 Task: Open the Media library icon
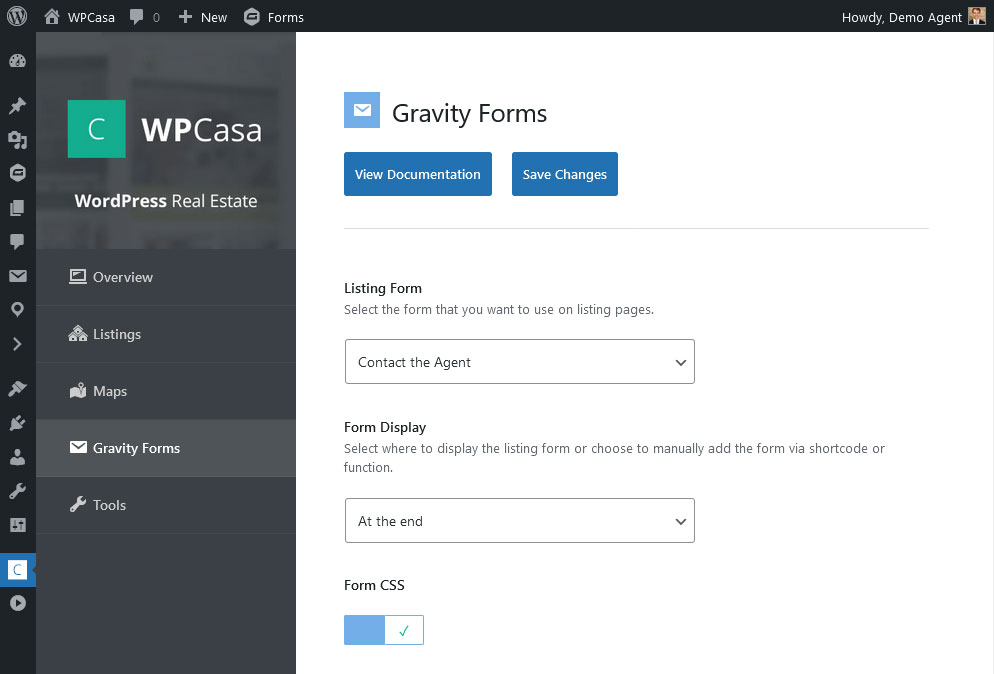point(17,140)
